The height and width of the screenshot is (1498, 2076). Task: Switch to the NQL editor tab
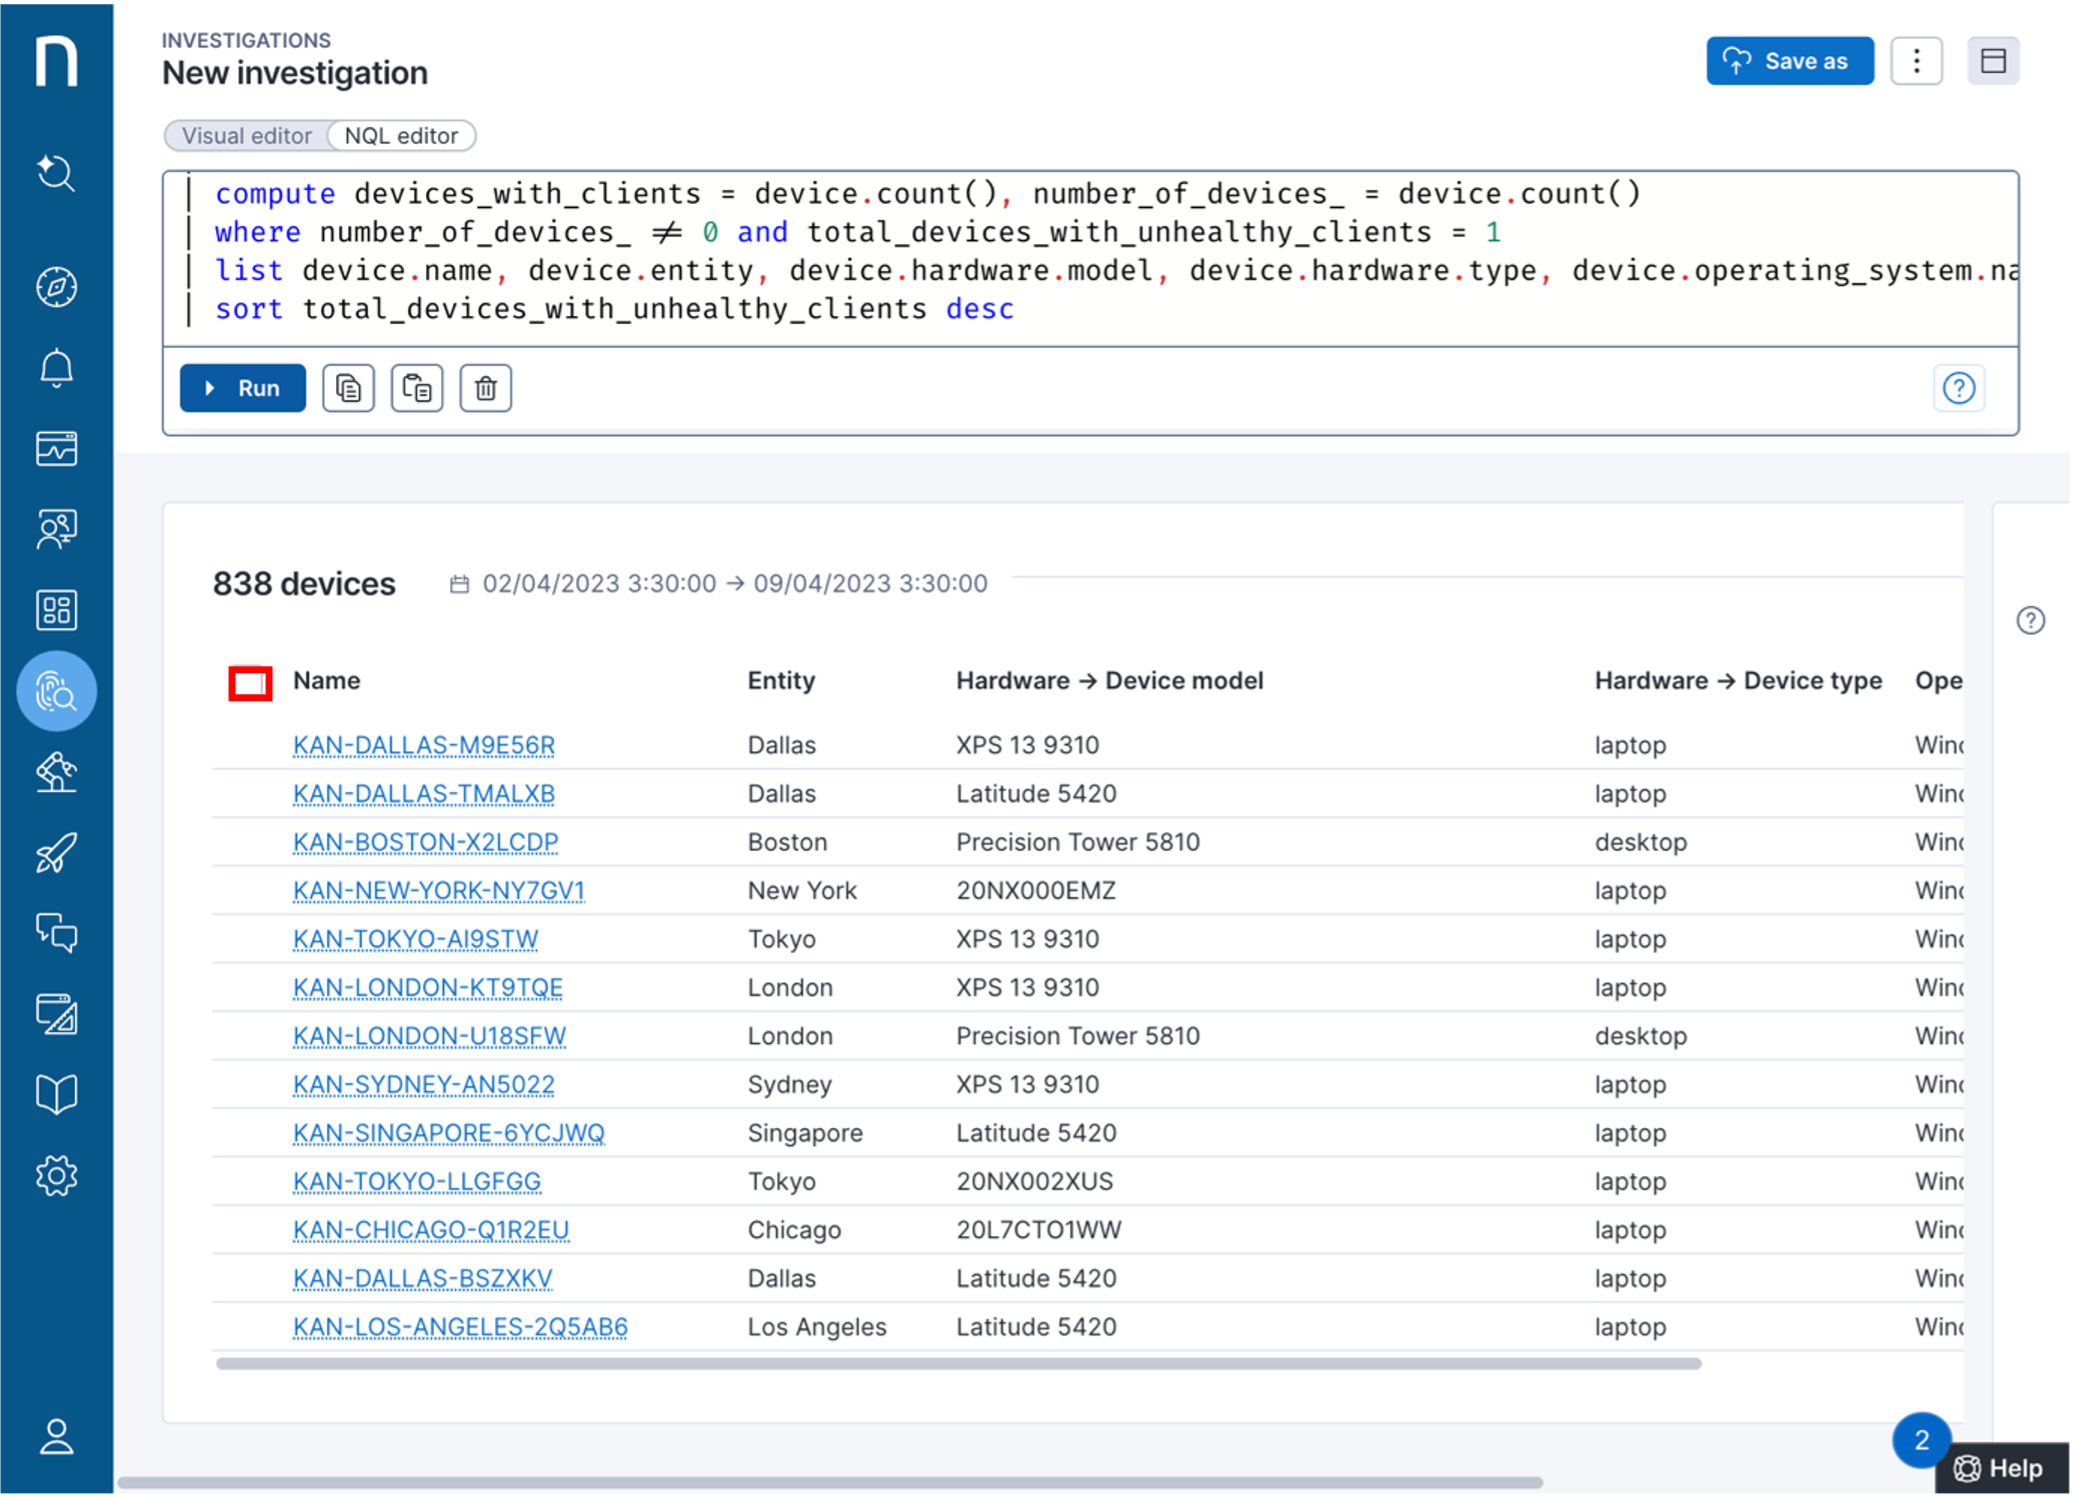[401, 136]
